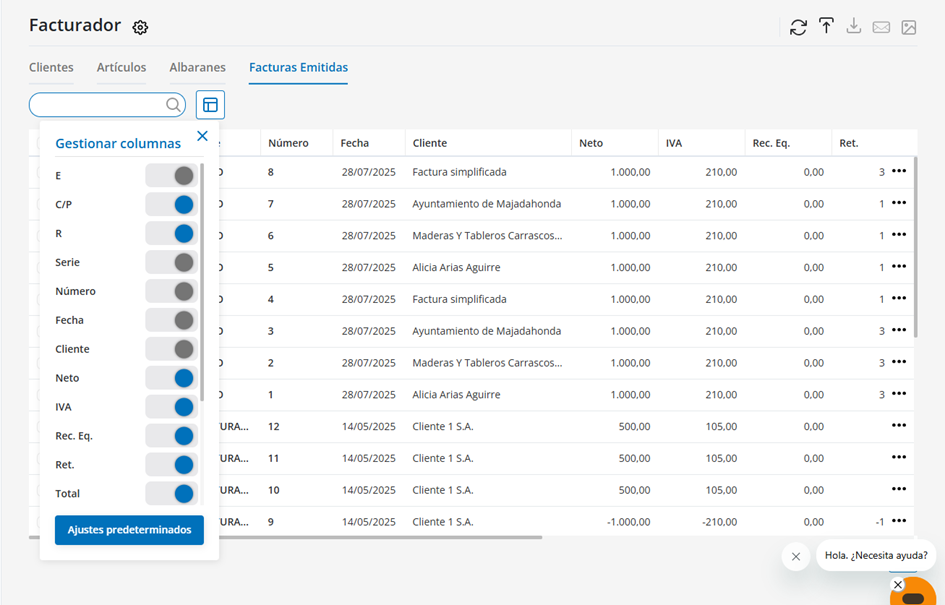
Task: Open the three-dot menu for invoice 8
Action: [x=899, y=172]
